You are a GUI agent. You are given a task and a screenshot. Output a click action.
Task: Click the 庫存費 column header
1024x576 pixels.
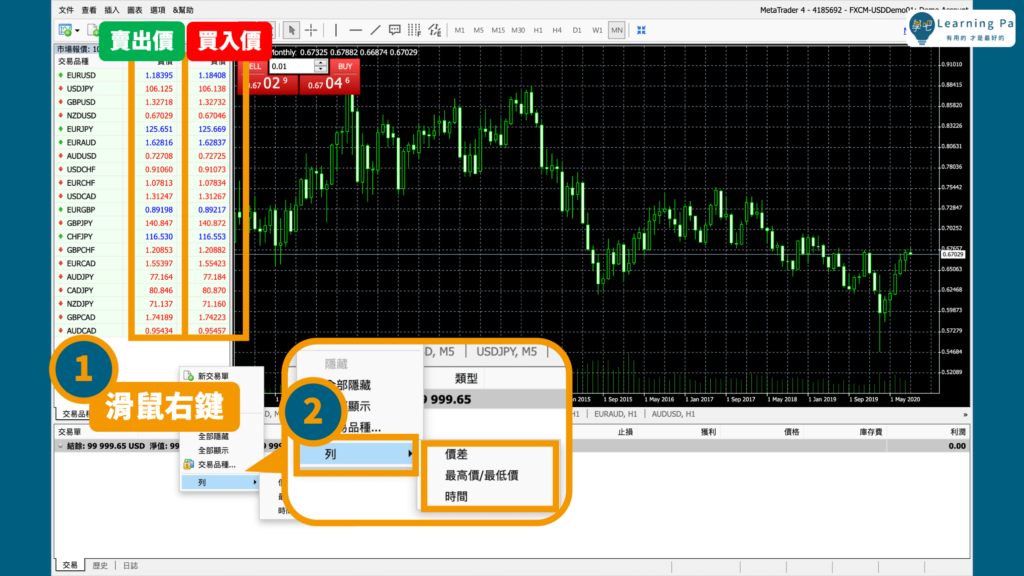point(871,432)
